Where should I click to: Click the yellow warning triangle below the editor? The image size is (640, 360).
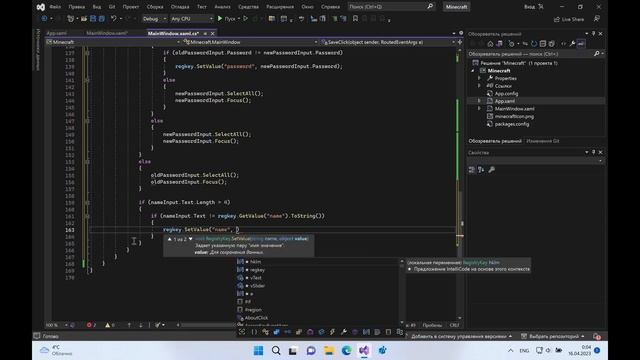pos(108,325)
